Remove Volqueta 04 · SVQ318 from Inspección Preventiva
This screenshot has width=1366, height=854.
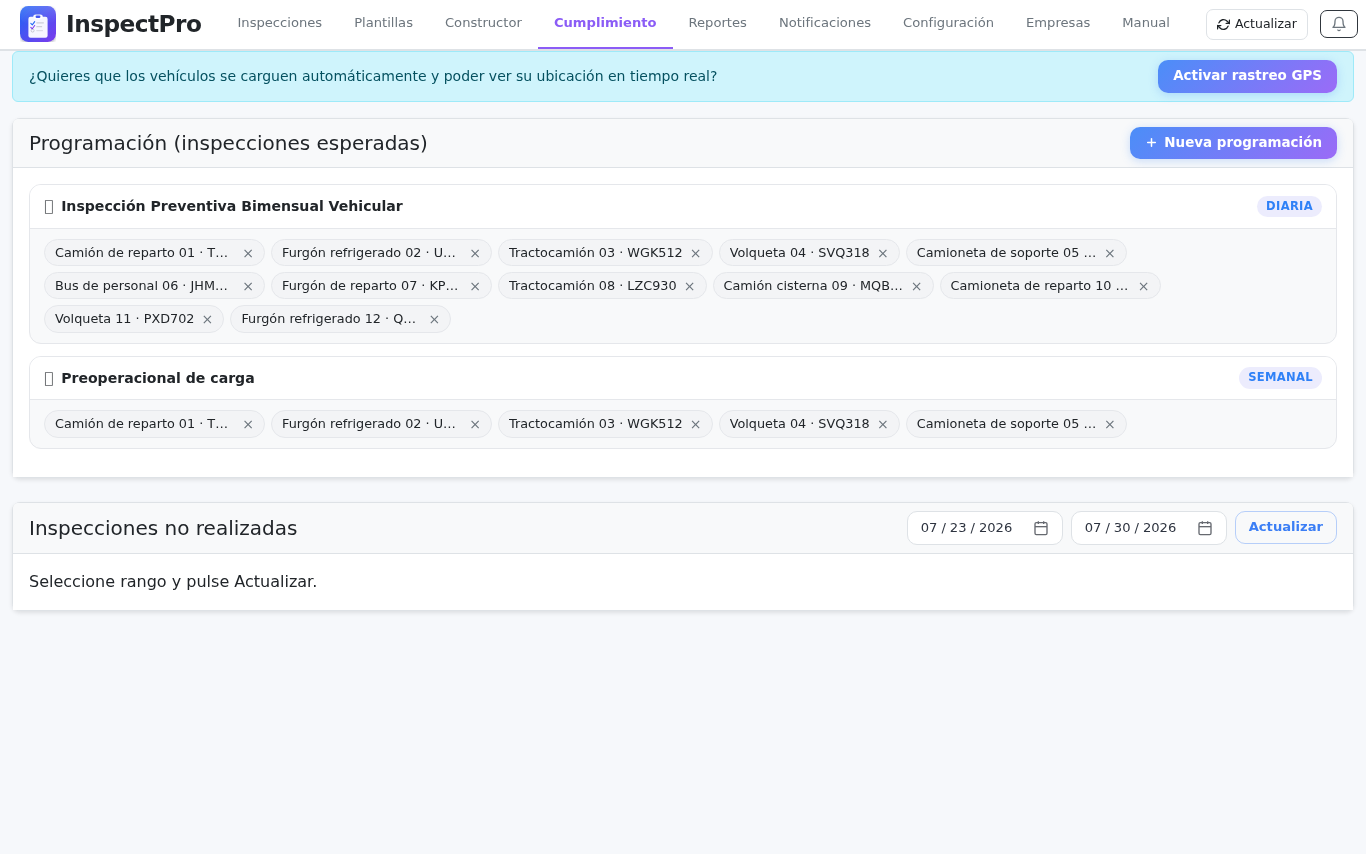[x=883, y=253]
